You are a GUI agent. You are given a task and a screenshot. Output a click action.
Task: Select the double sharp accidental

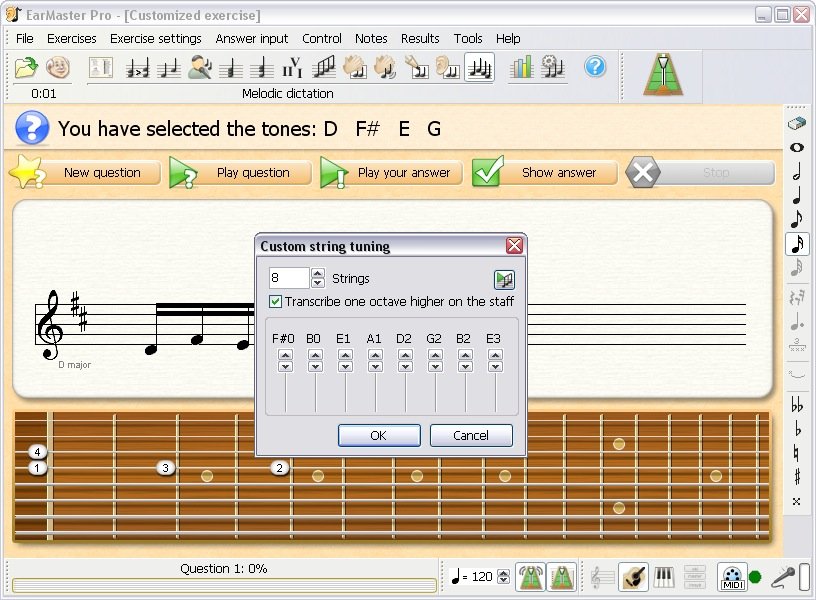(x=797, y=501)
